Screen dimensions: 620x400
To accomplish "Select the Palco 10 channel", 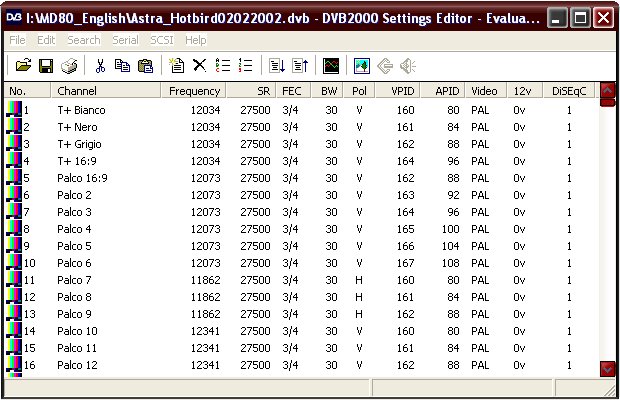I will 77,331.
